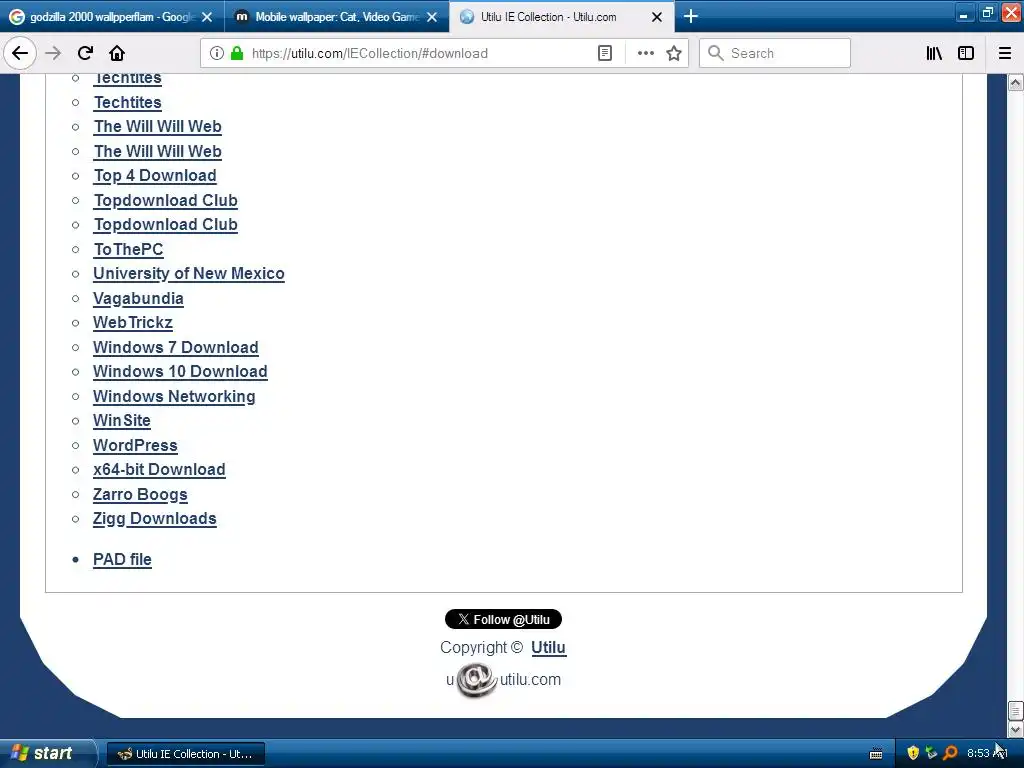Close the Utilu IE Collection tab
Image resolution: width=1024 pixels, height=768 pixels.
pos(657,17)
